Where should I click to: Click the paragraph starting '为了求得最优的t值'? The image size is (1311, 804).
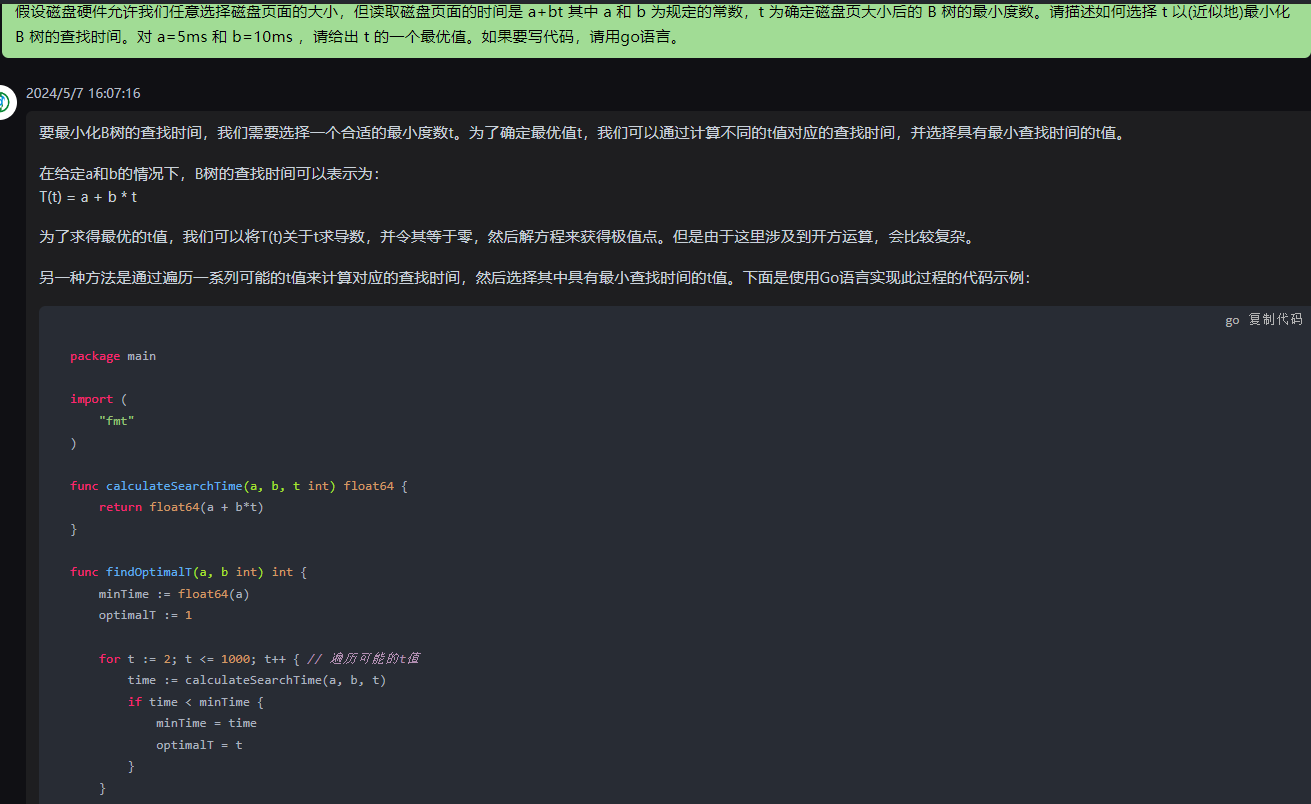507,237
